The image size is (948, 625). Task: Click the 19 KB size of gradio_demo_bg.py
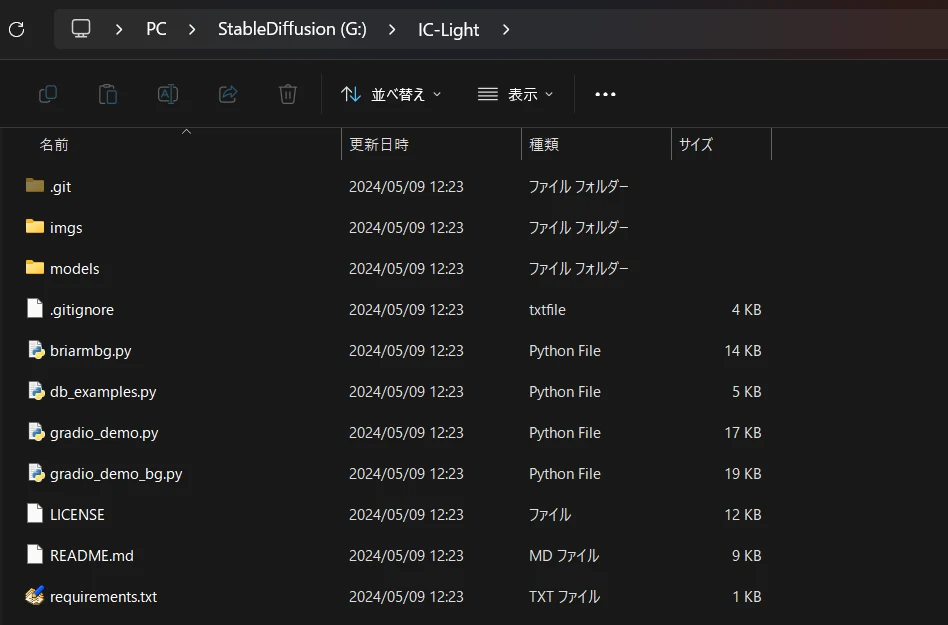tap(742, 474)
